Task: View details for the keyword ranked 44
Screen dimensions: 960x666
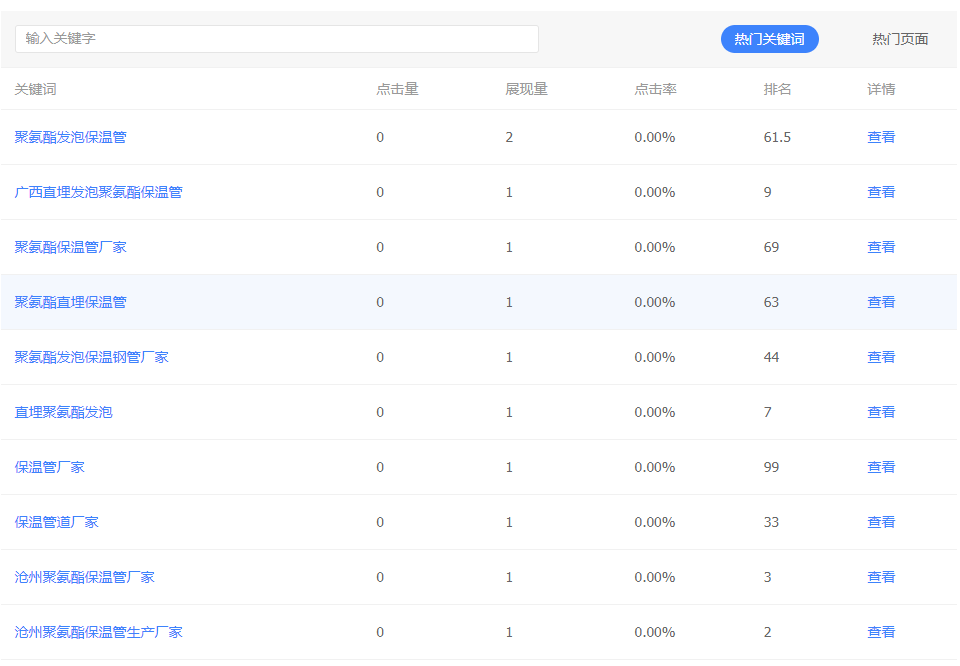Action: (x=880, y=357)
